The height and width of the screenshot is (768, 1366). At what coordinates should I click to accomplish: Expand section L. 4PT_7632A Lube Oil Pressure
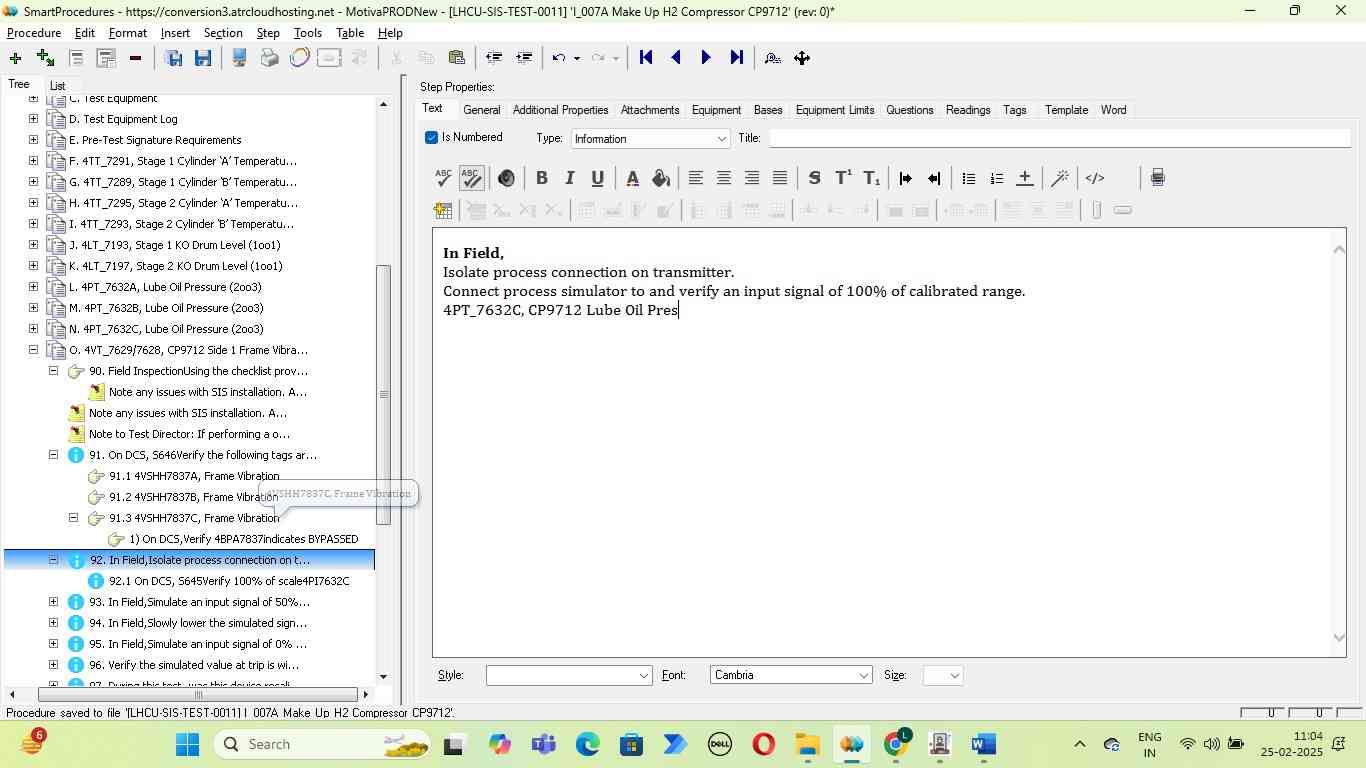click(33, 287)
